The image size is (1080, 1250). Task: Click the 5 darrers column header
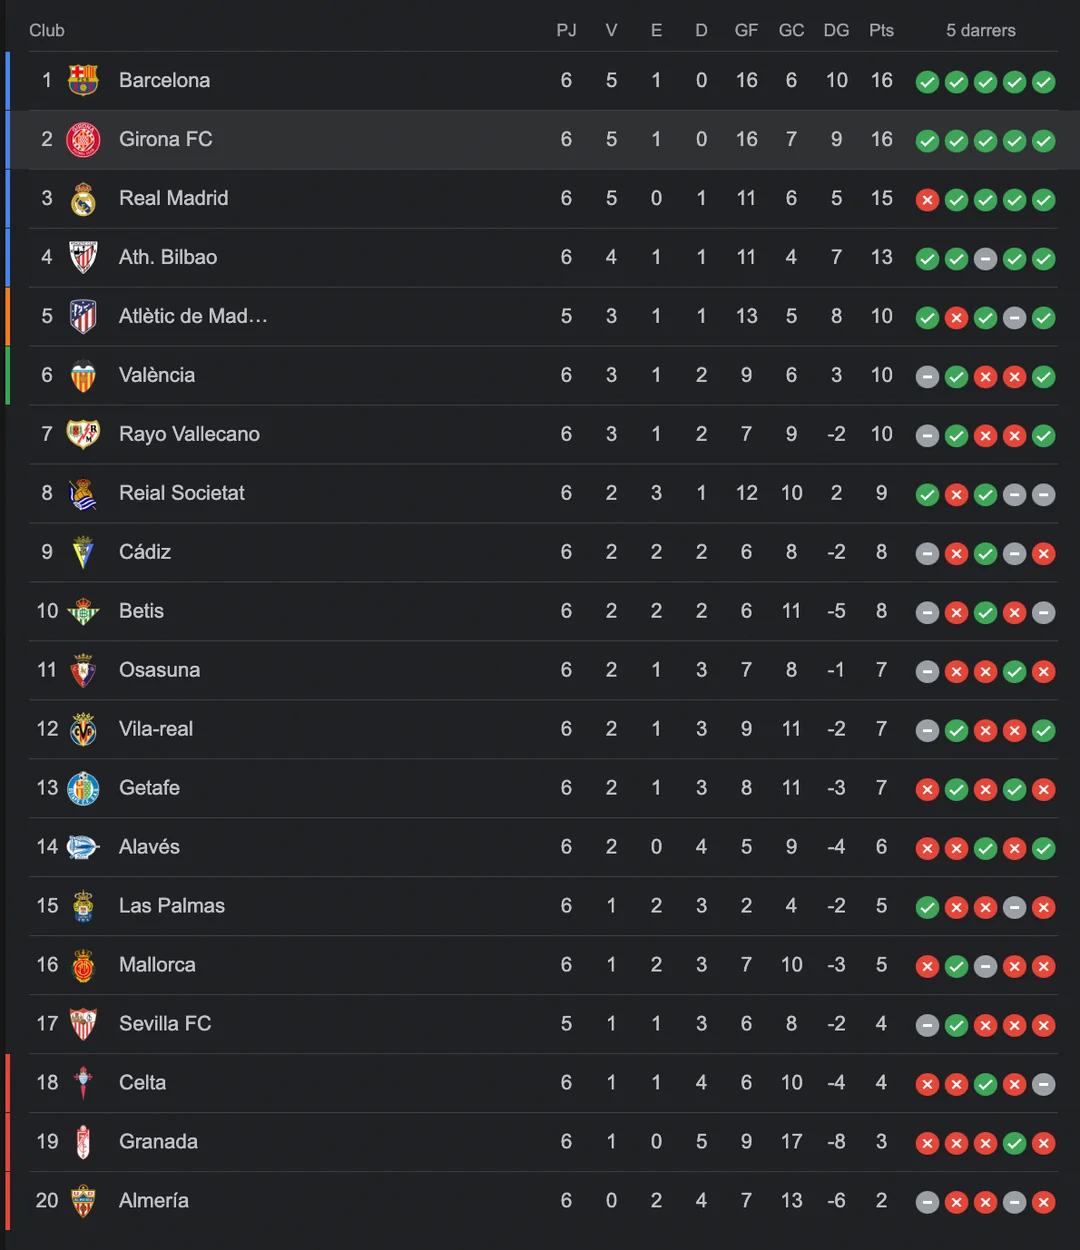980,30
